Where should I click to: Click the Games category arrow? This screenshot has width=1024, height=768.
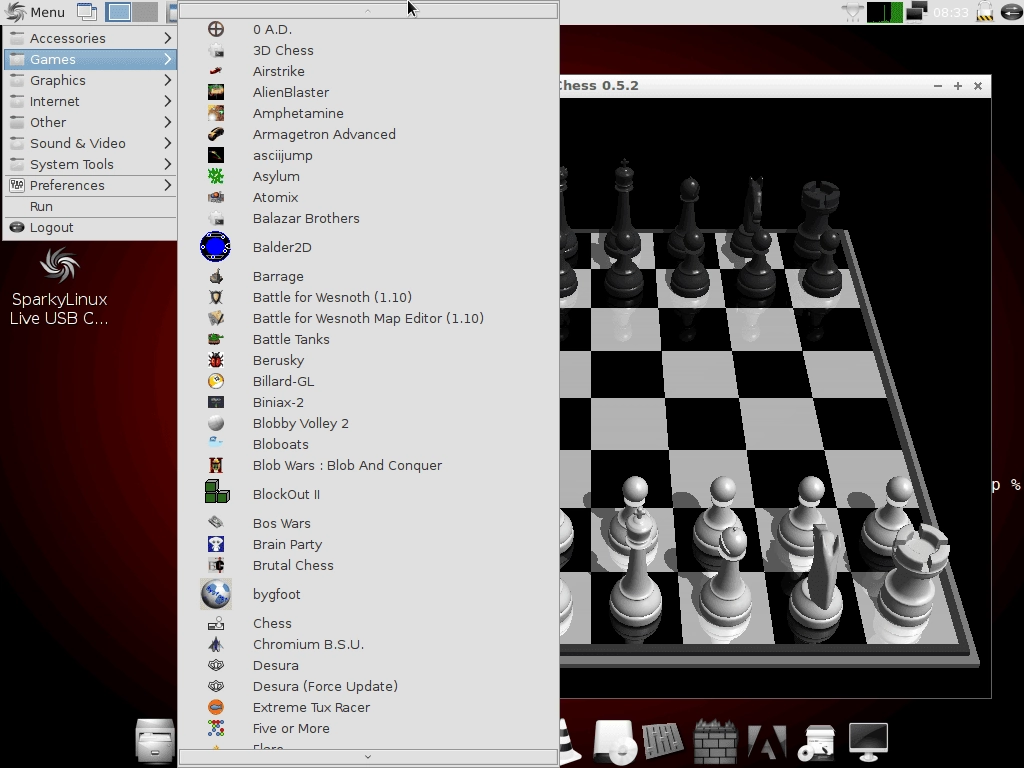pos(167,59)
